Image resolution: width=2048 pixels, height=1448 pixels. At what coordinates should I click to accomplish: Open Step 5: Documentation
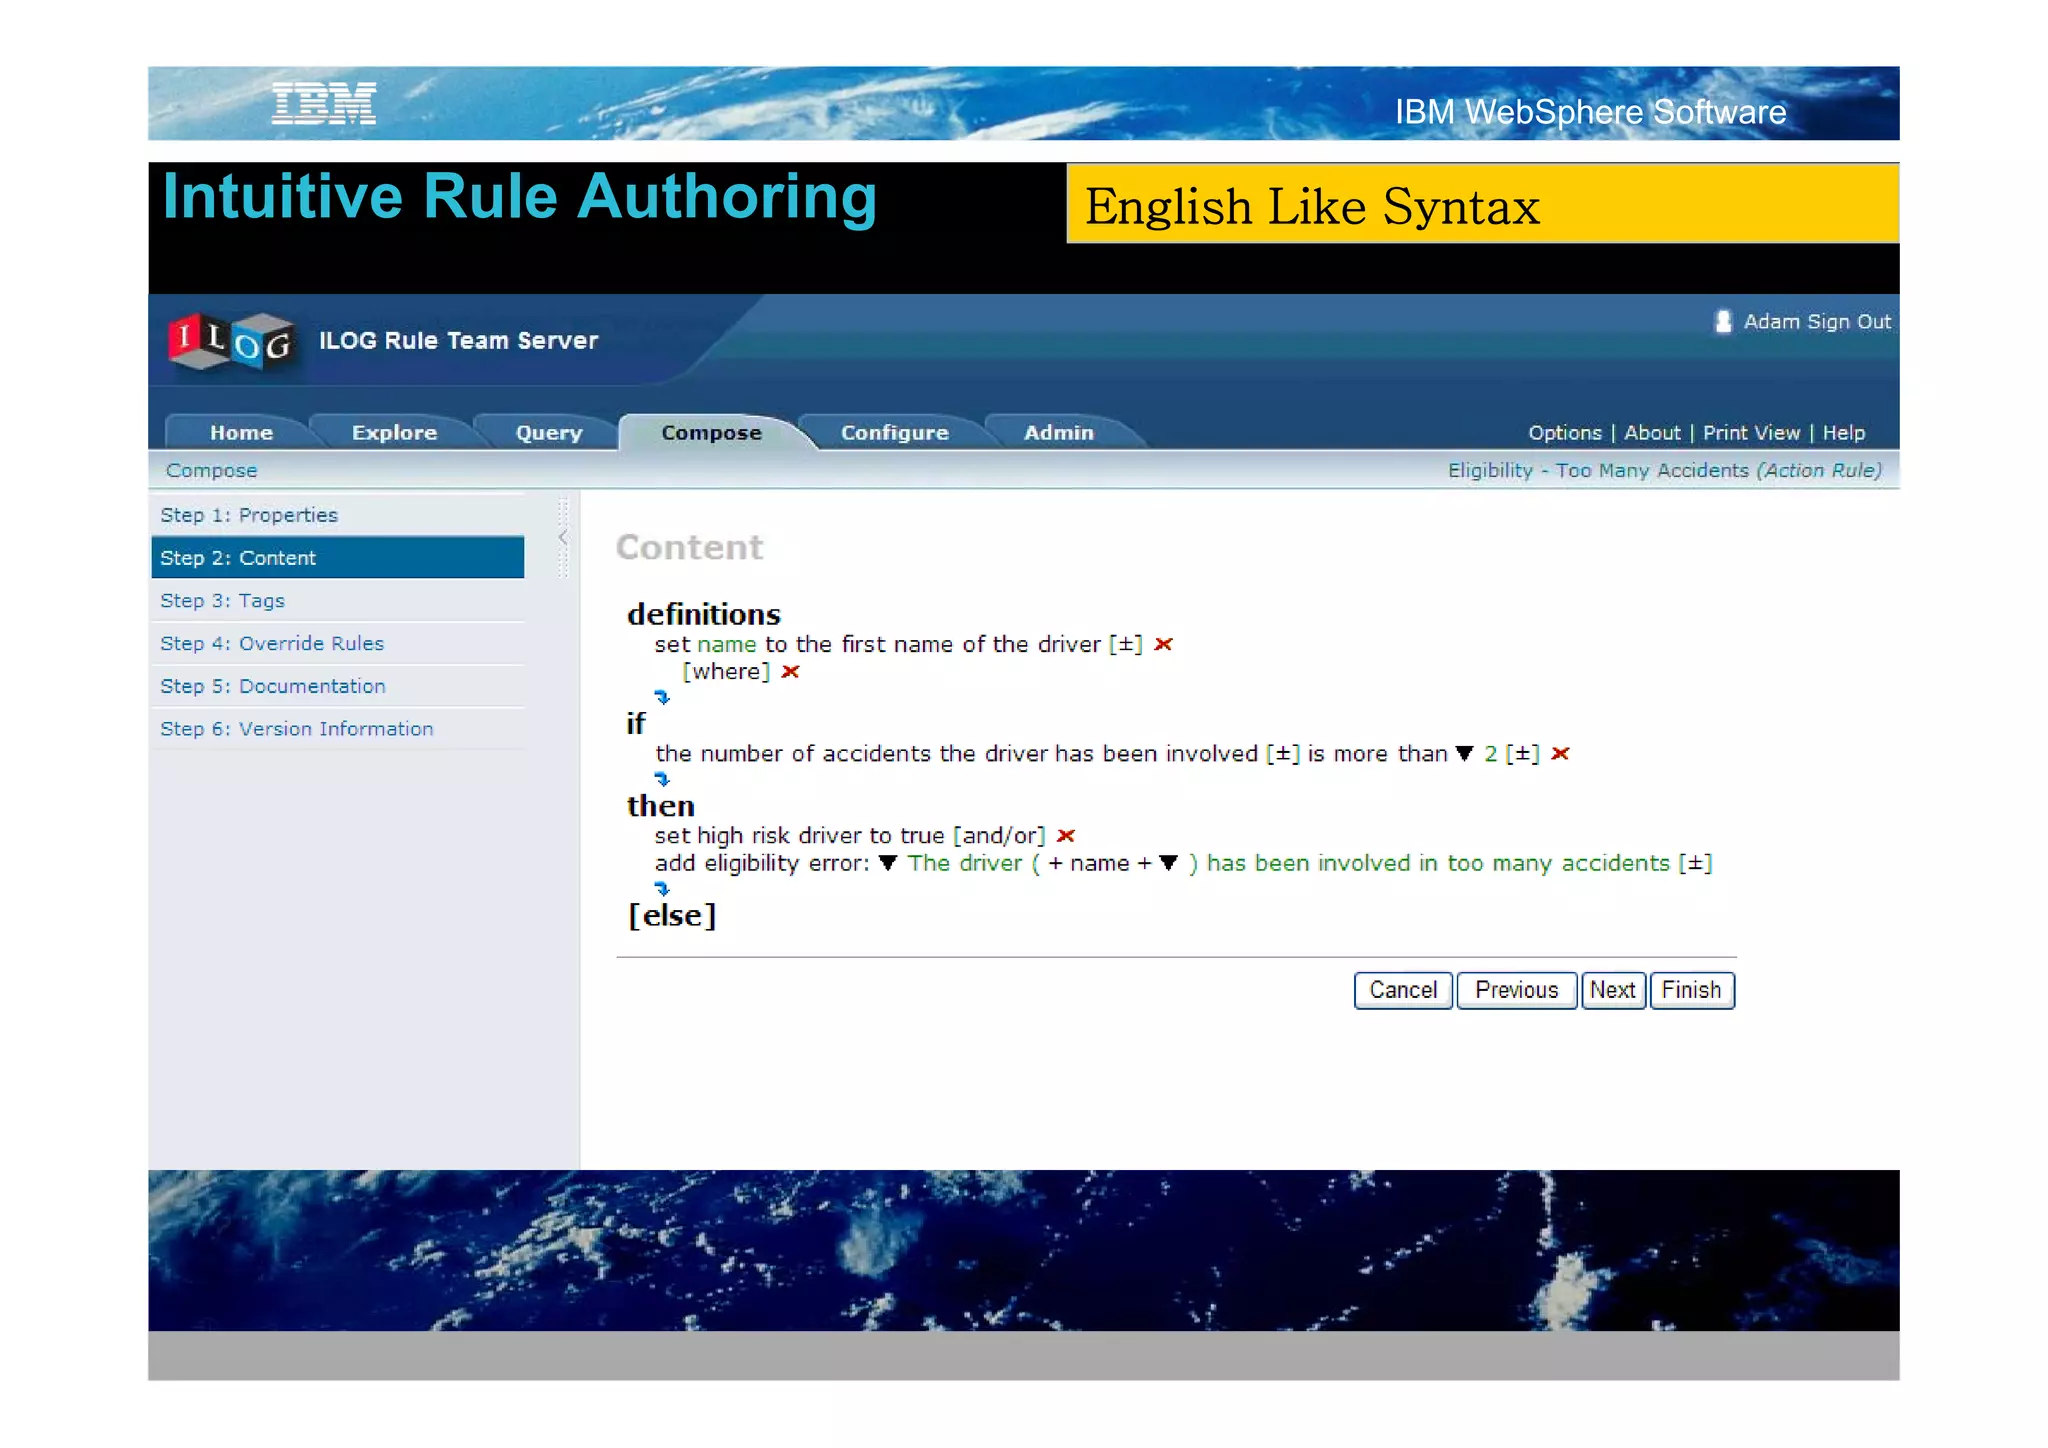tap(338, 687)
